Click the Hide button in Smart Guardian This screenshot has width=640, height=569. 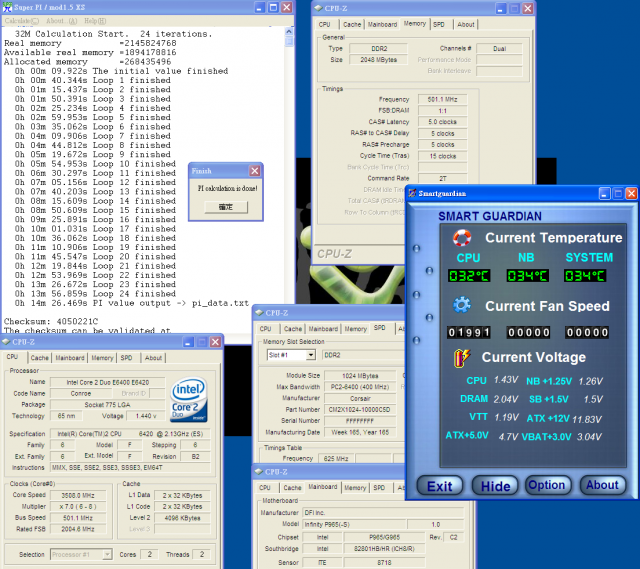[495, 486]
